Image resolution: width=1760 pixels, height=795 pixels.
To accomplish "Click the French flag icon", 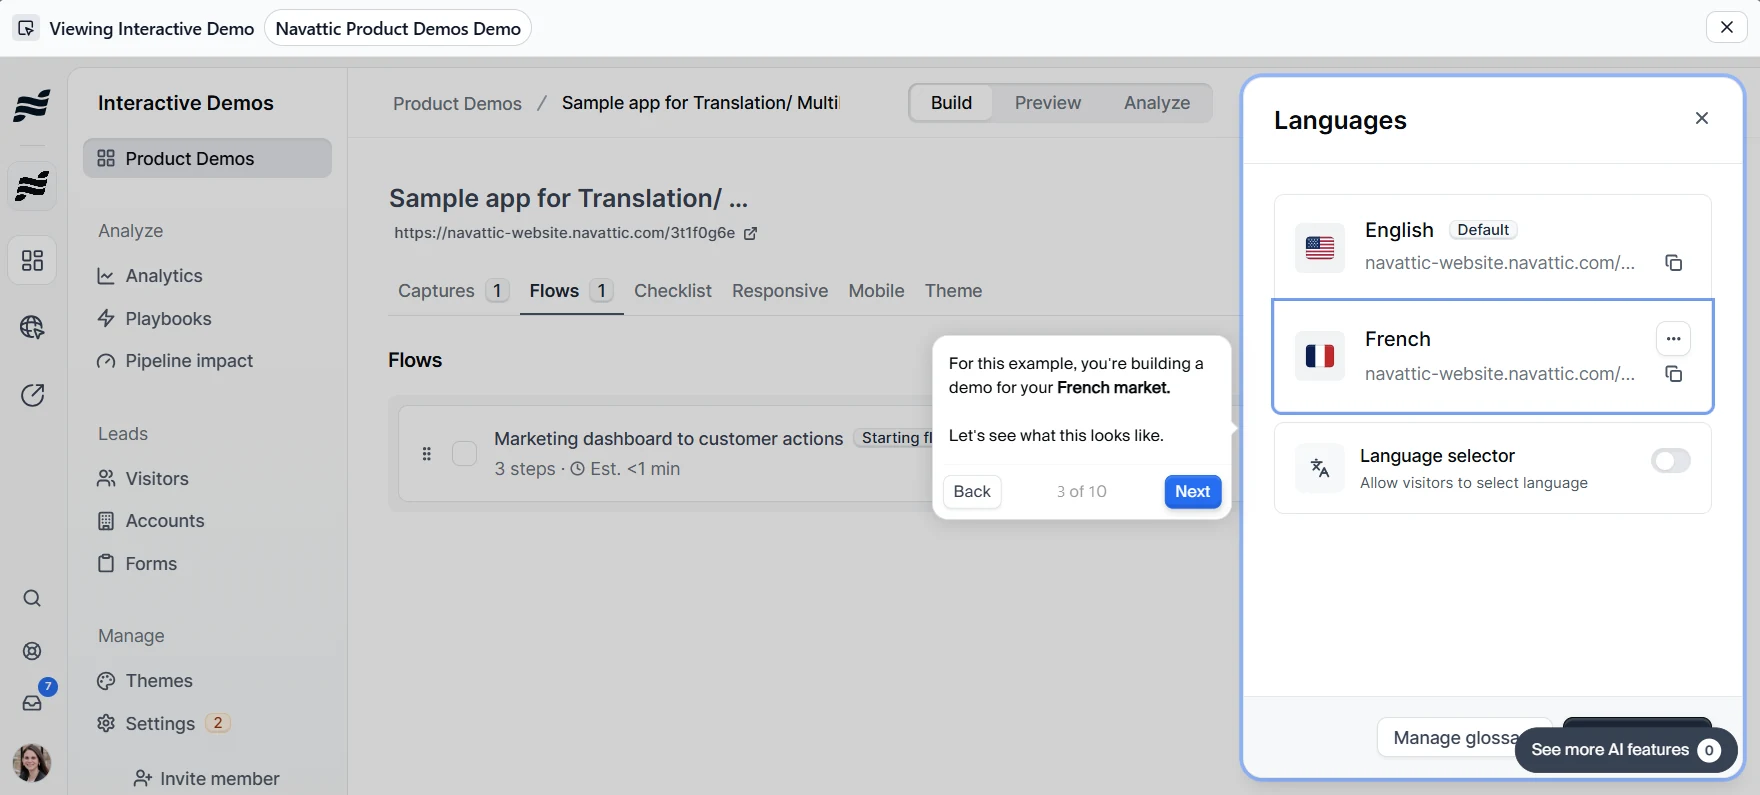I will tap(1320, 356).
